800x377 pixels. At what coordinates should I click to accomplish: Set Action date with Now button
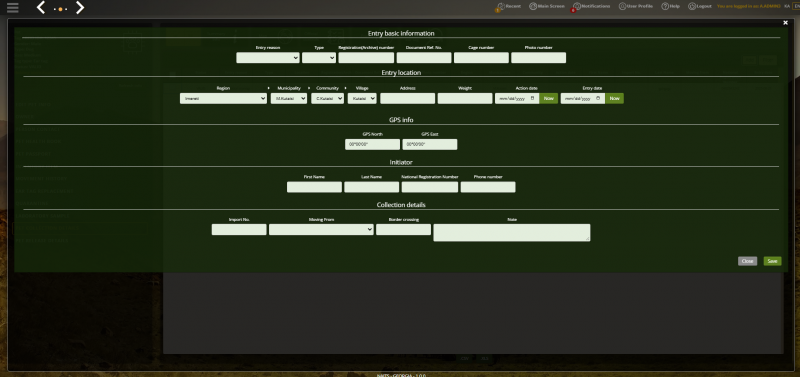[x=548, y=98]
